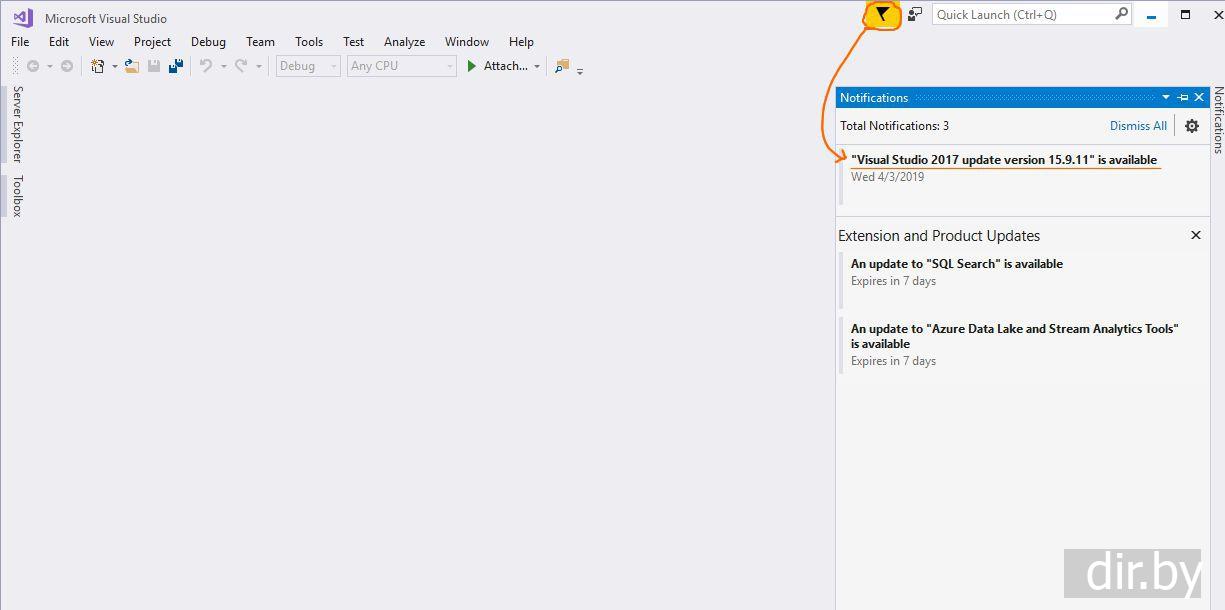Expand the Attach button dropdown arrow
1225x610 pixels.
click(x=537, y=66)
